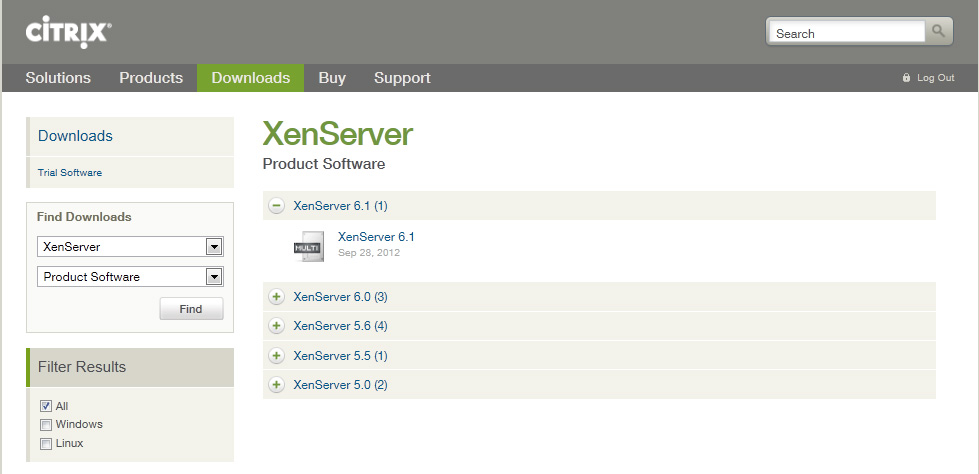
Task: Open the Solutions menu
Action: click(58, 78)
